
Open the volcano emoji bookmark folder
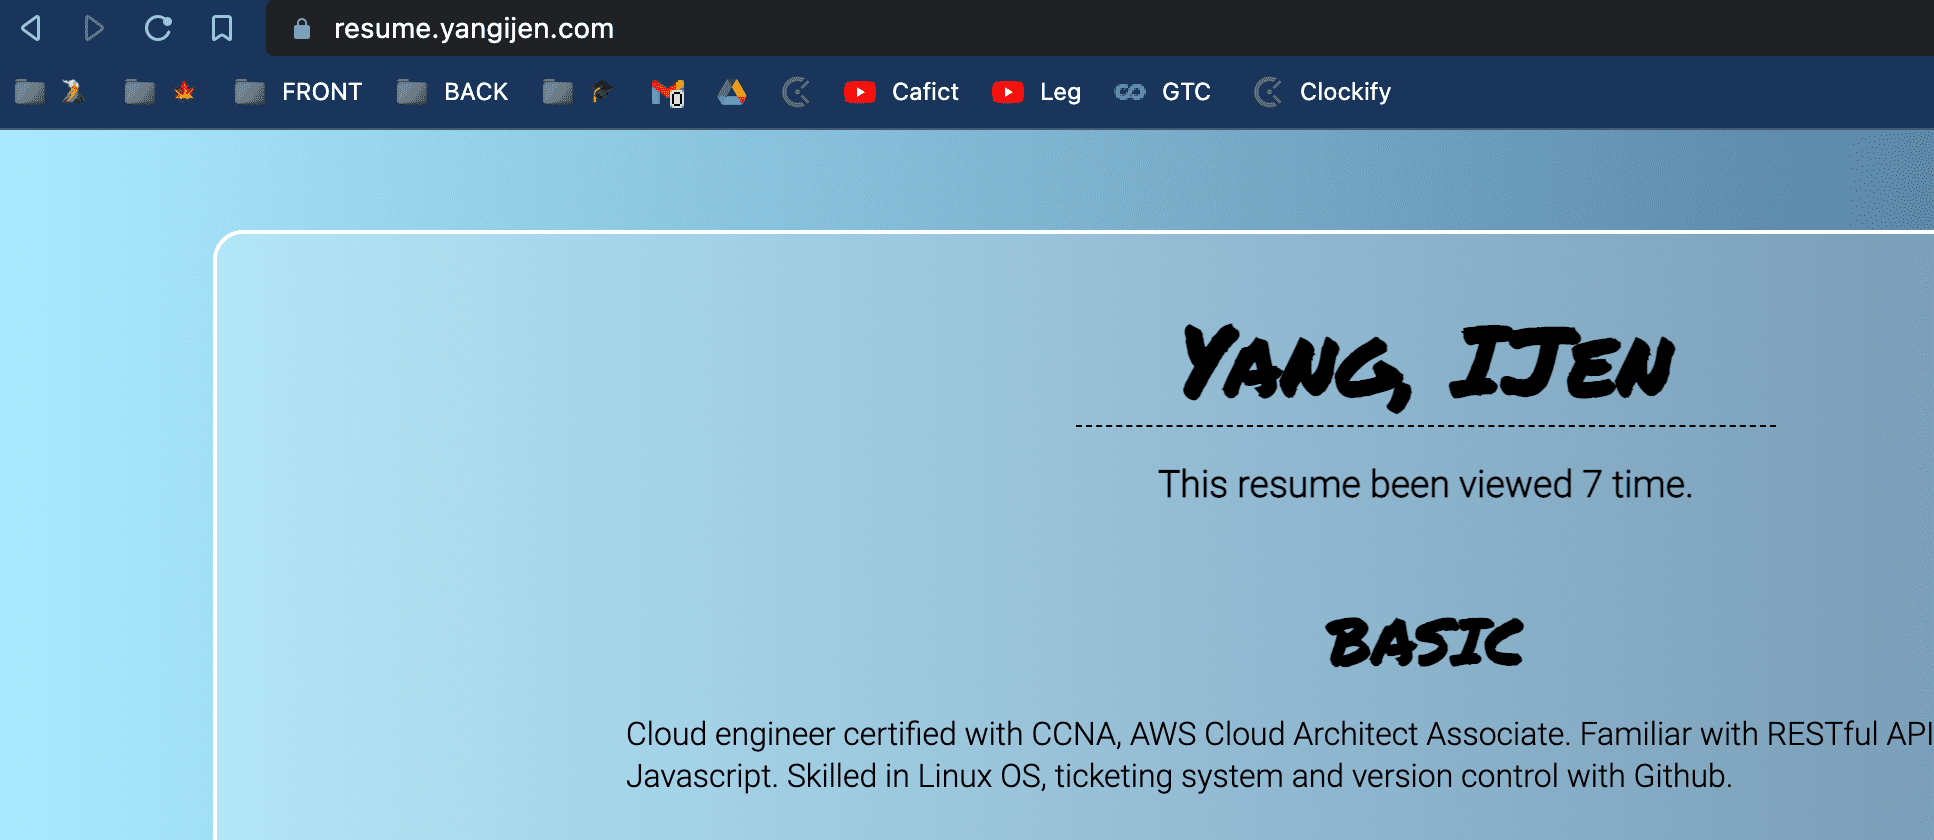50,92
